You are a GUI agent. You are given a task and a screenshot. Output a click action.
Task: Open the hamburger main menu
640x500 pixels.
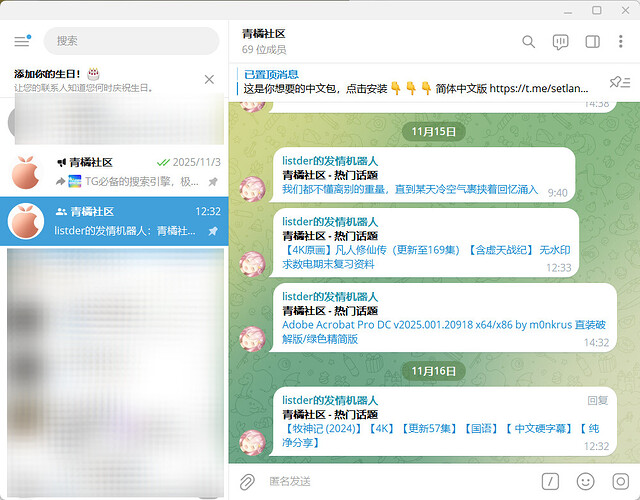(22, 41)
